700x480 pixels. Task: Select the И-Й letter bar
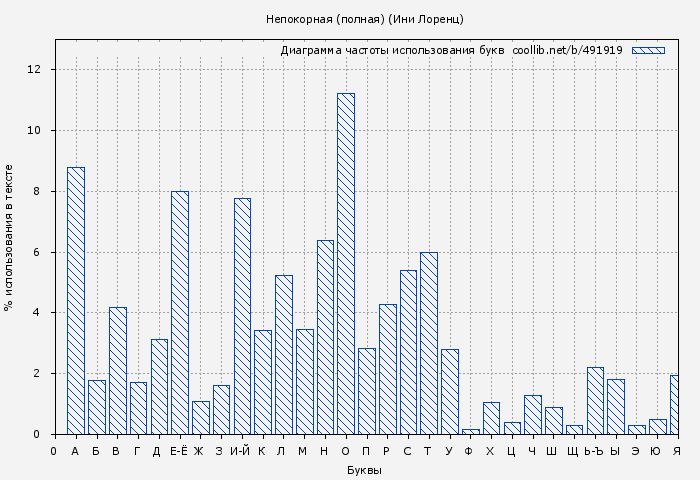click(242, 316)
